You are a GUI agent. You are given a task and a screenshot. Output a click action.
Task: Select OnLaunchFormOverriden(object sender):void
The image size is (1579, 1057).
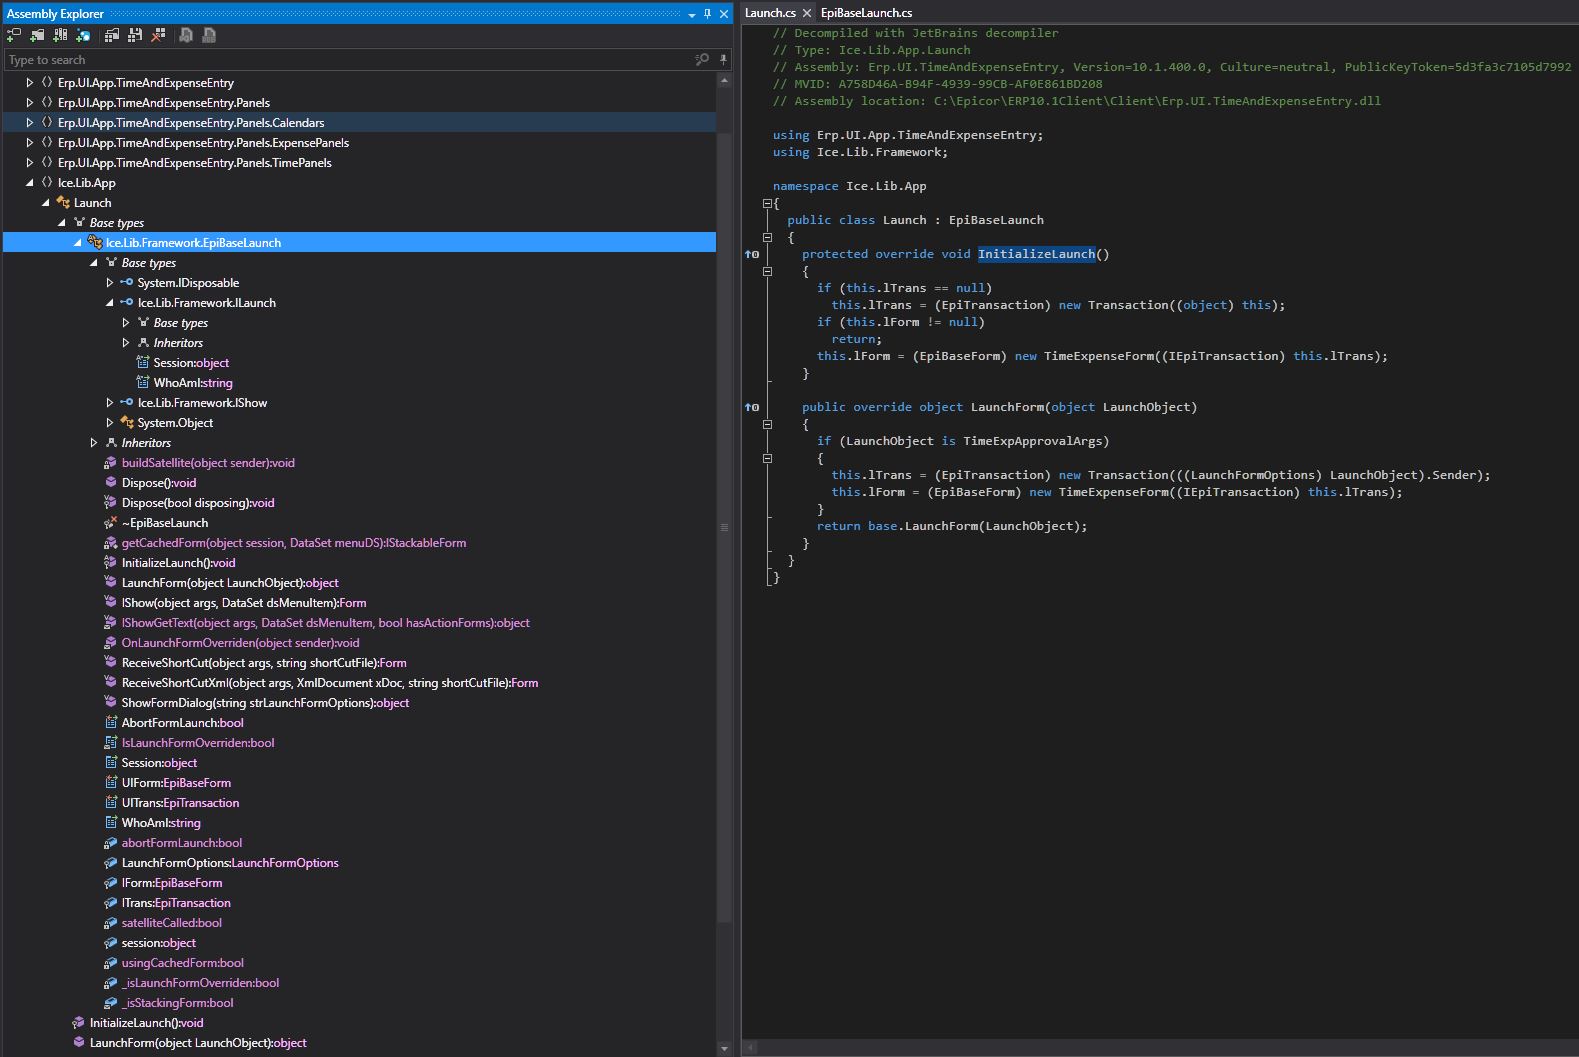point(240,643)
